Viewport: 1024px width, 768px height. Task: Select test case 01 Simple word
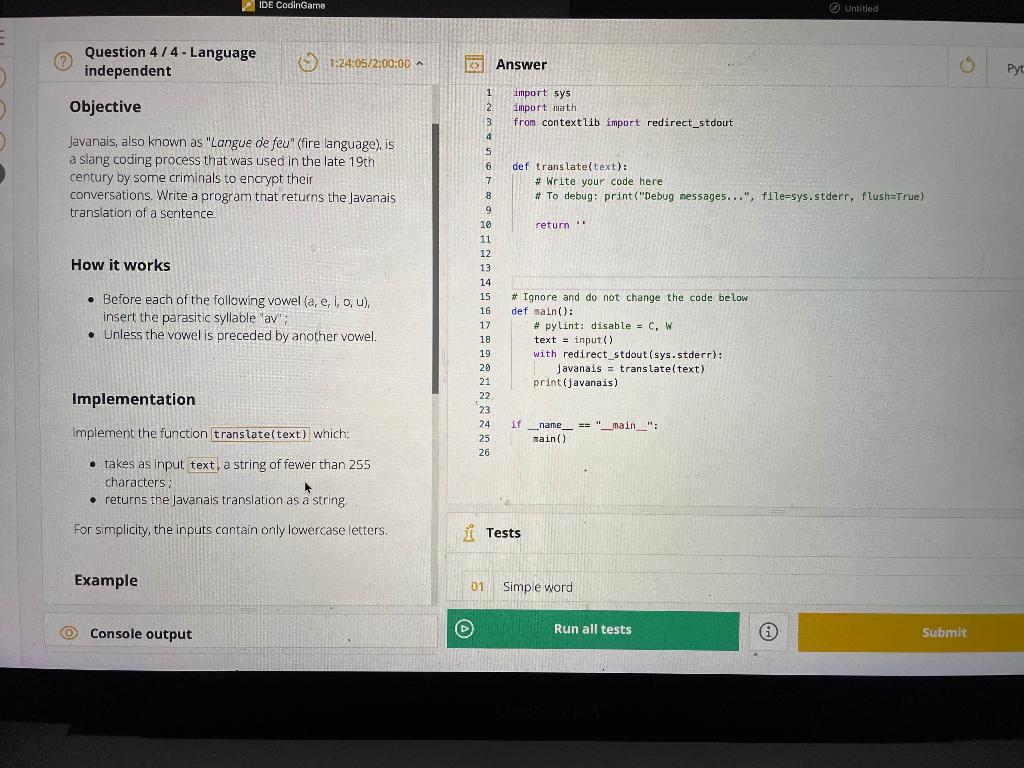point(538,587)
